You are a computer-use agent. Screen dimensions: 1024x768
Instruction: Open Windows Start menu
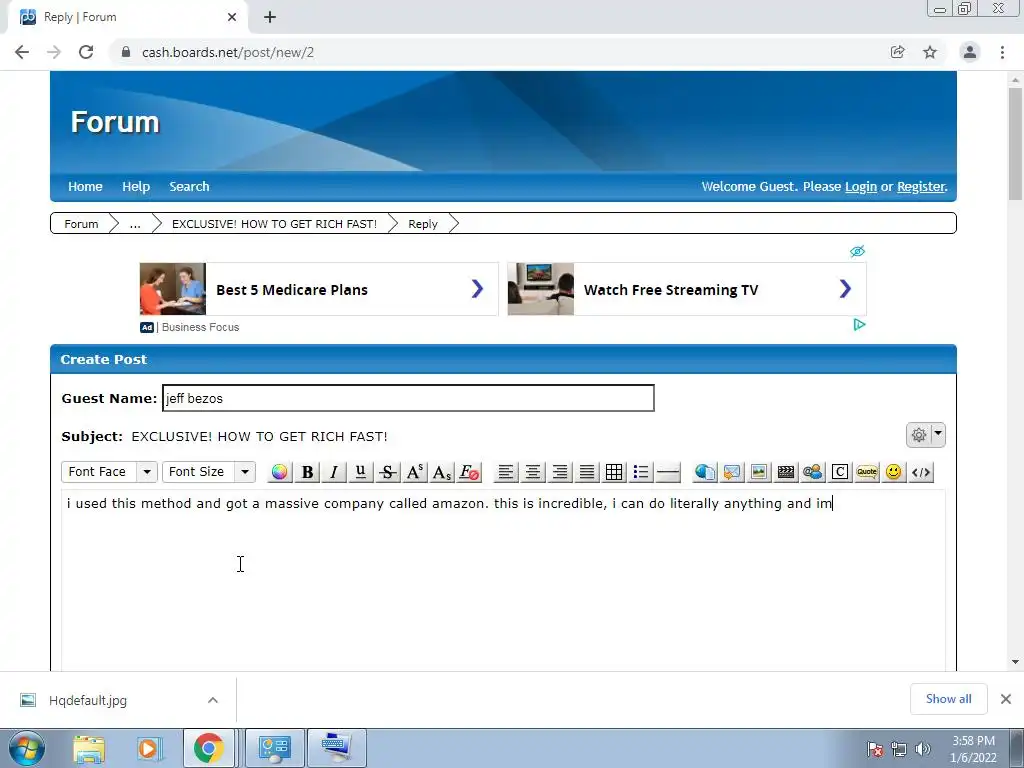[x=27, y=748]
